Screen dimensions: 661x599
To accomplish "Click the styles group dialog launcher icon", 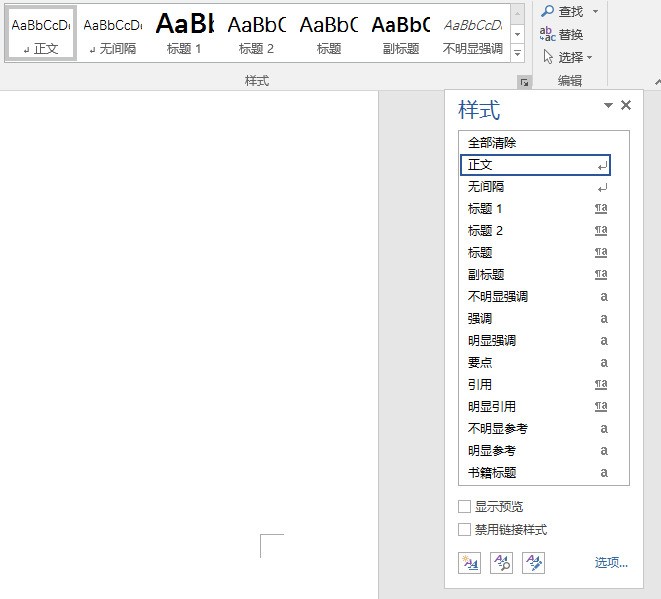I will click(x=524, y=82).
